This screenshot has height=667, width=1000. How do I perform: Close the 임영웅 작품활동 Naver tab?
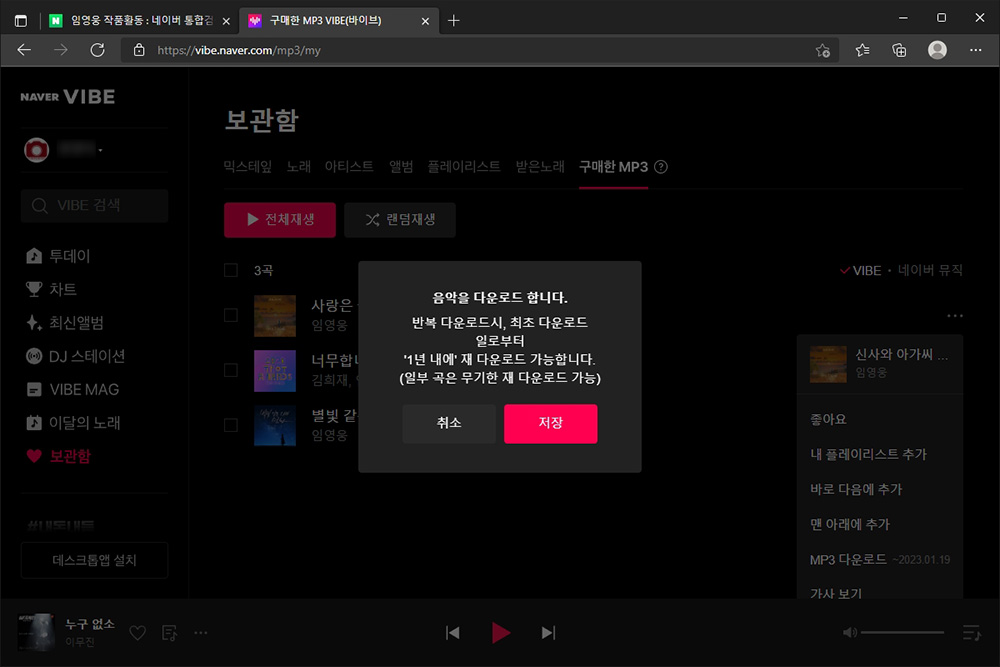[226, 21]
